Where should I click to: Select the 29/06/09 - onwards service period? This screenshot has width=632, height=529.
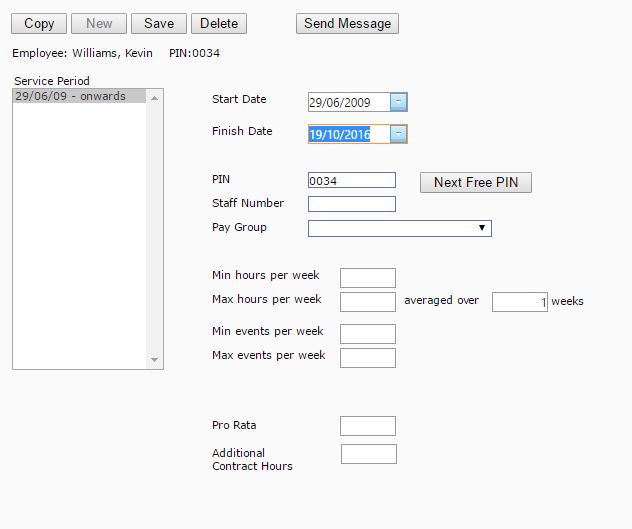86,96
